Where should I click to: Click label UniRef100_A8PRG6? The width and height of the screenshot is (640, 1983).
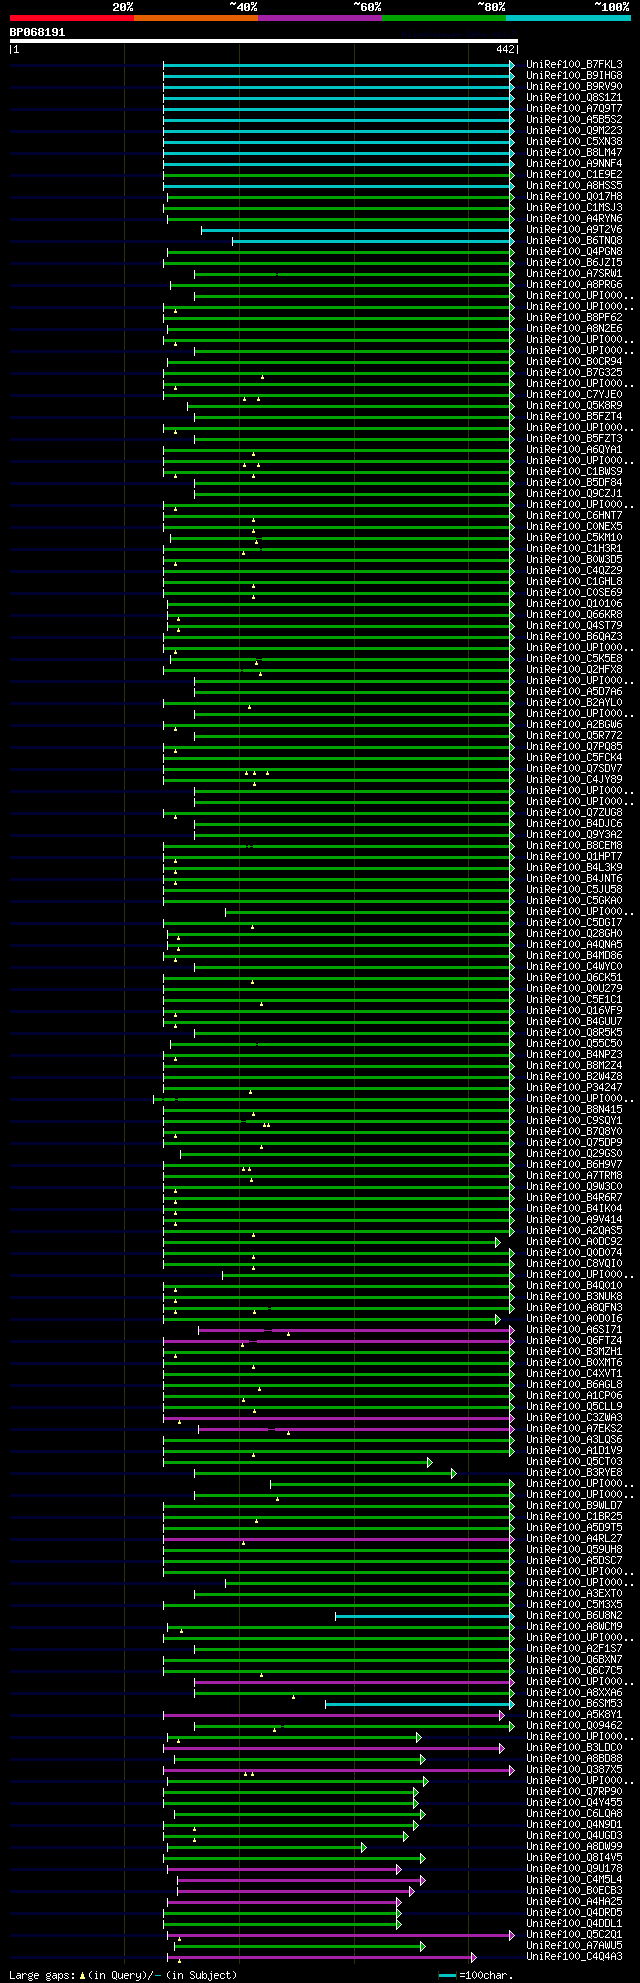point(574,285)
